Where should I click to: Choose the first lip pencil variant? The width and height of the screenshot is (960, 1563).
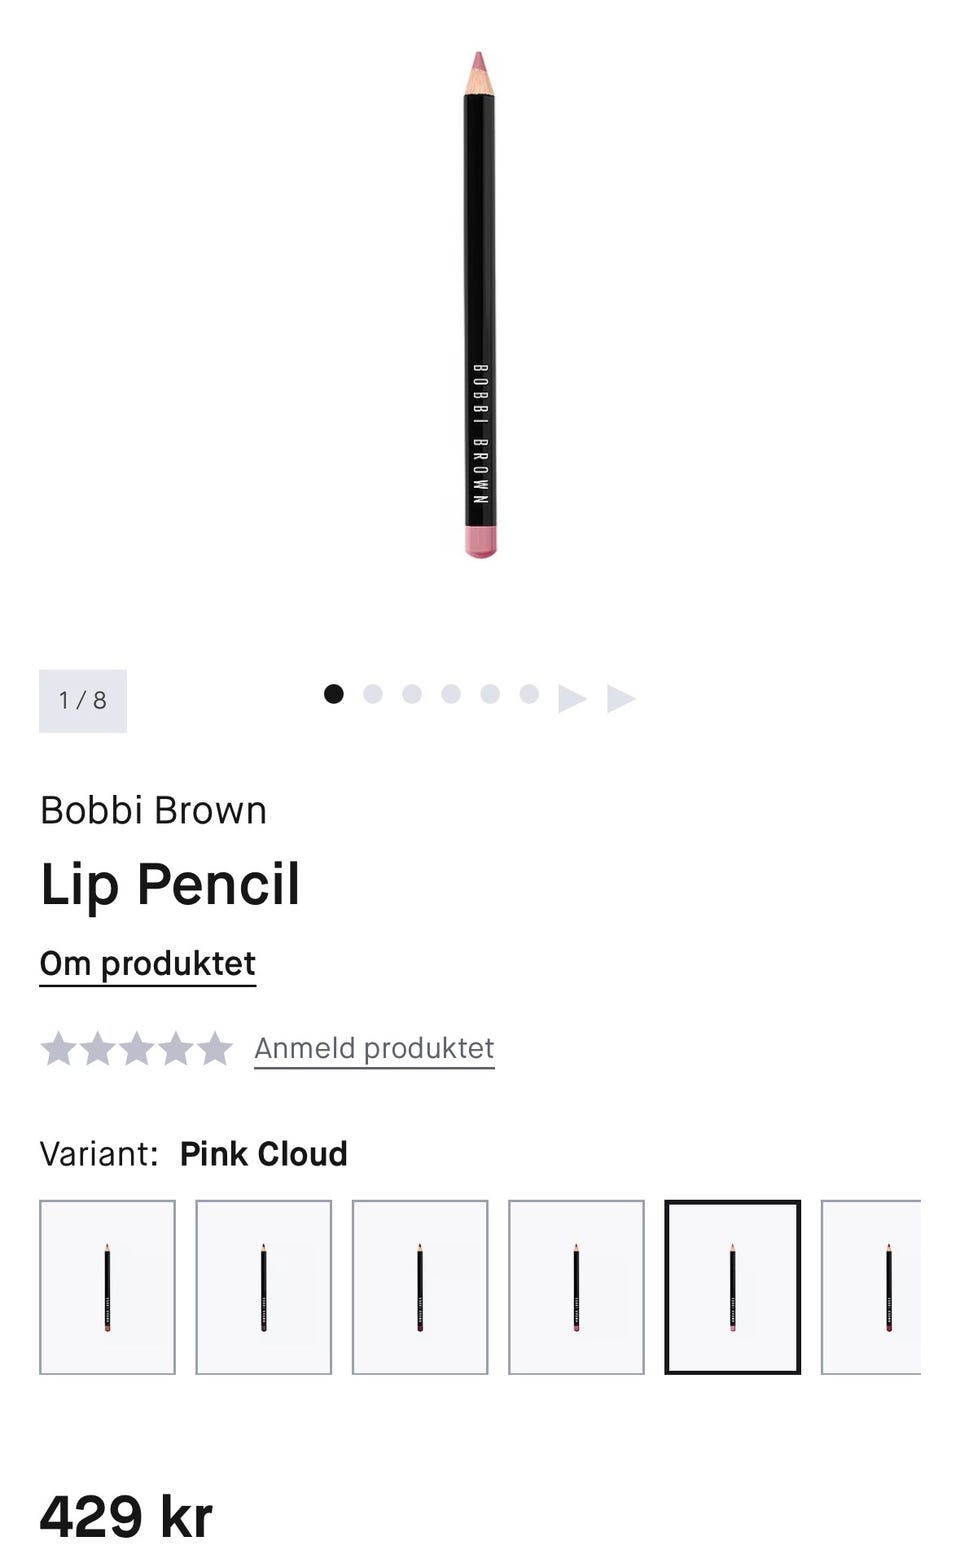point(107,1287)
